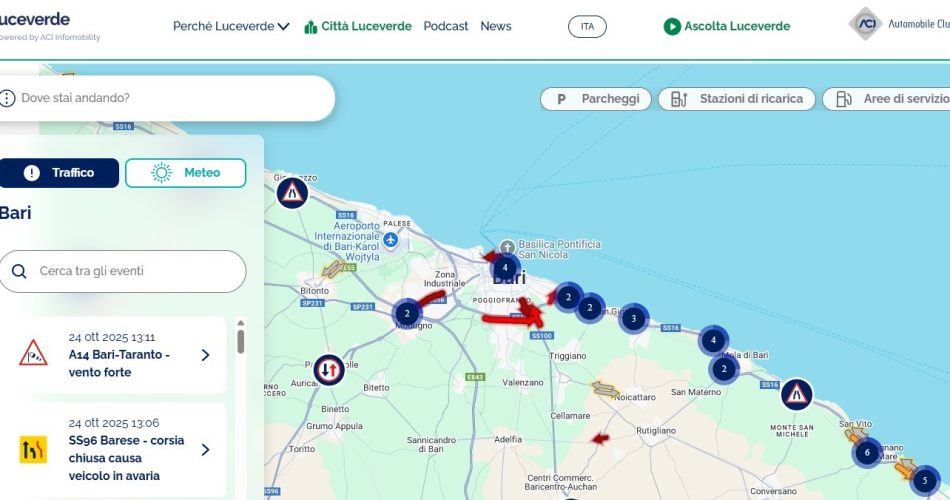
Task: Click the yellow lane closure icon
Action: pyautogui.click(x=33, y=450)
